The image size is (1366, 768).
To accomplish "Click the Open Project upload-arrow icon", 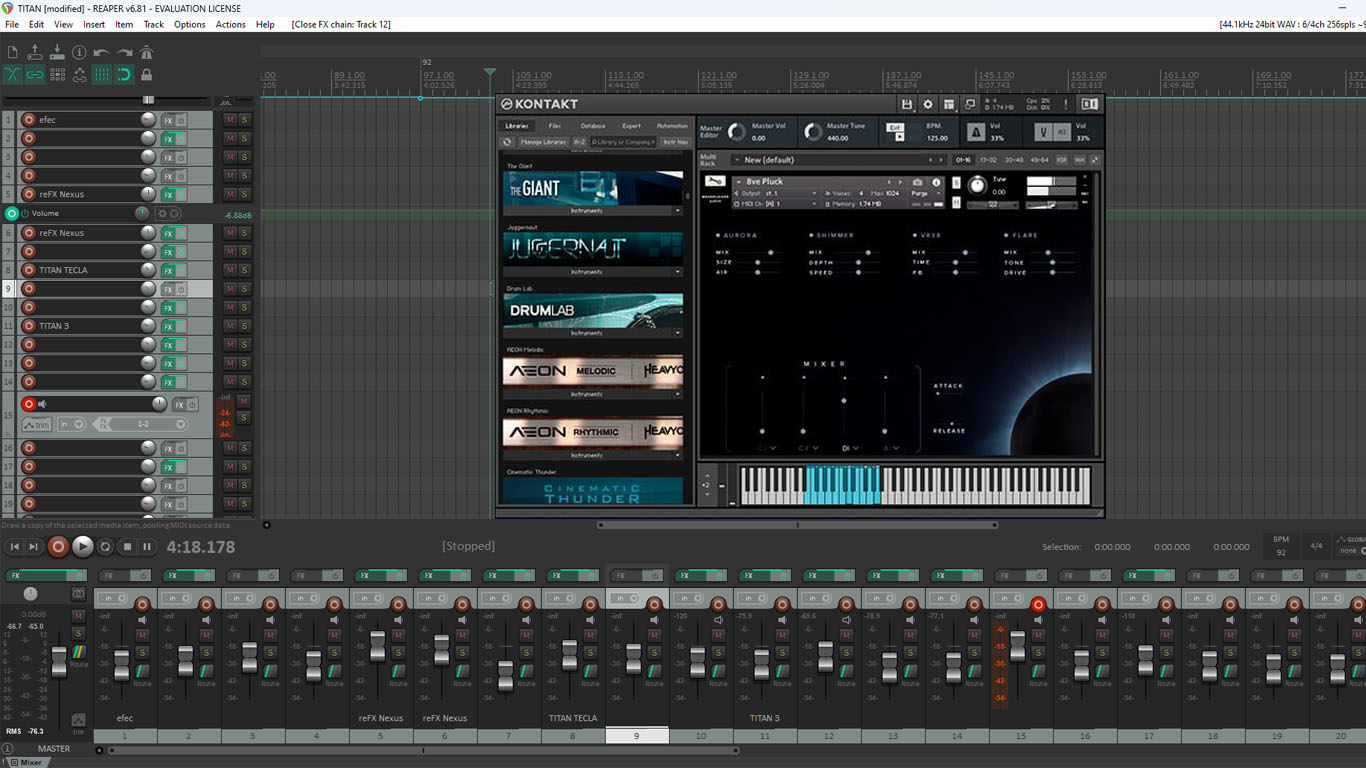I will (x=35, y=52).
